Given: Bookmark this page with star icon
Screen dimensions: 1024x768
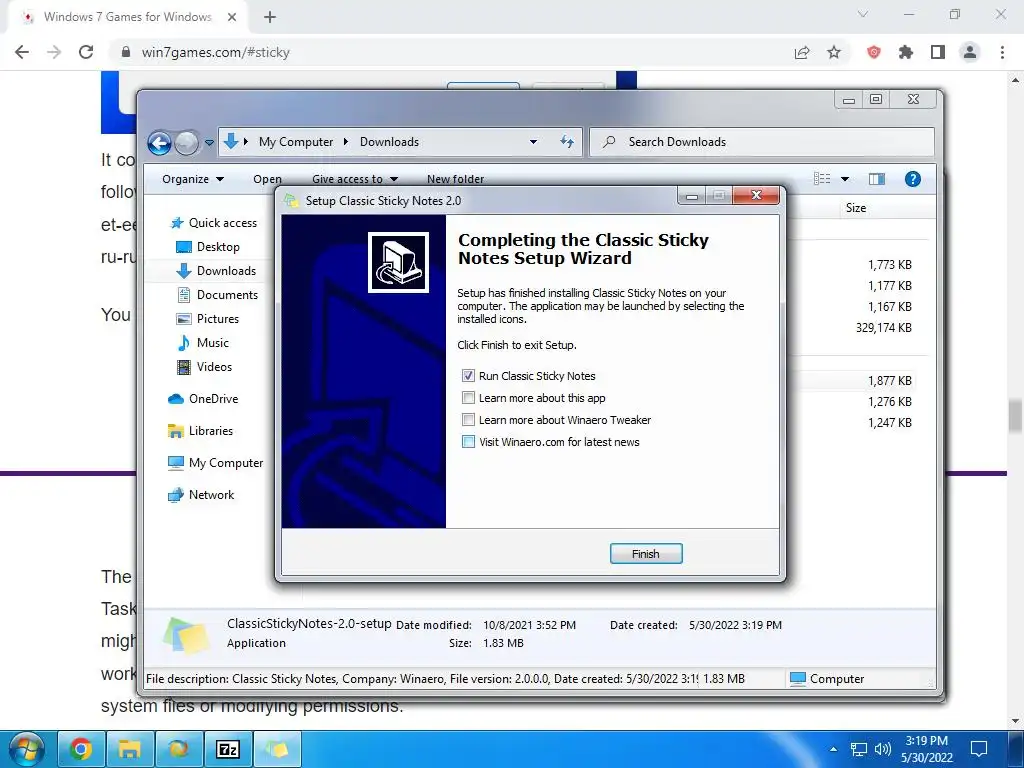Looking at the screenshot, I should pos(834,52).
